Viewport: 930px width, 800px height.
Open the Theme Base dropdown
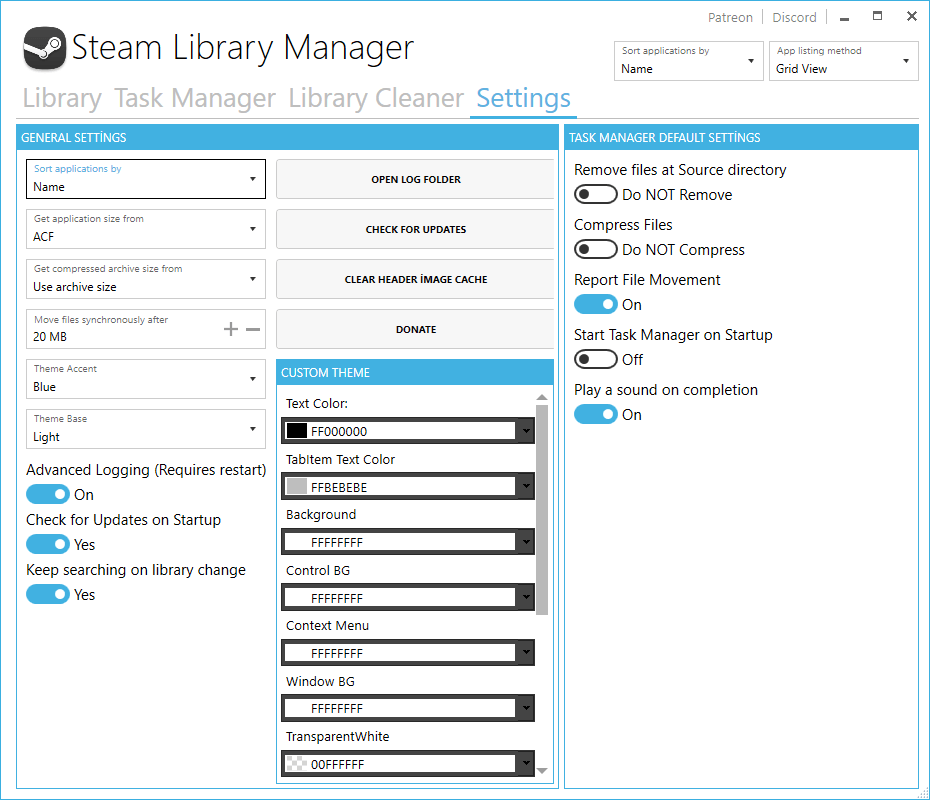[x=146, y=429]
